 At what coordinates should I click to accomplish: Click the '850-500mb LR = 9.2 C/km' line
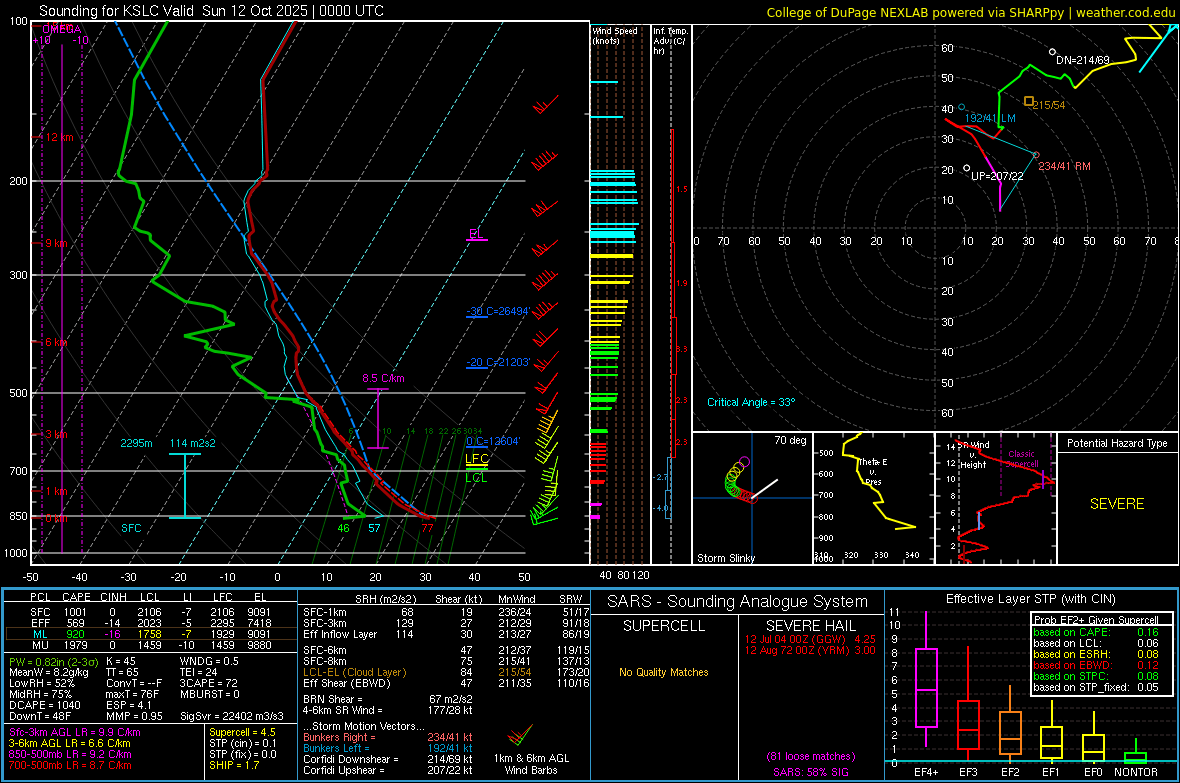coord(70,754)
